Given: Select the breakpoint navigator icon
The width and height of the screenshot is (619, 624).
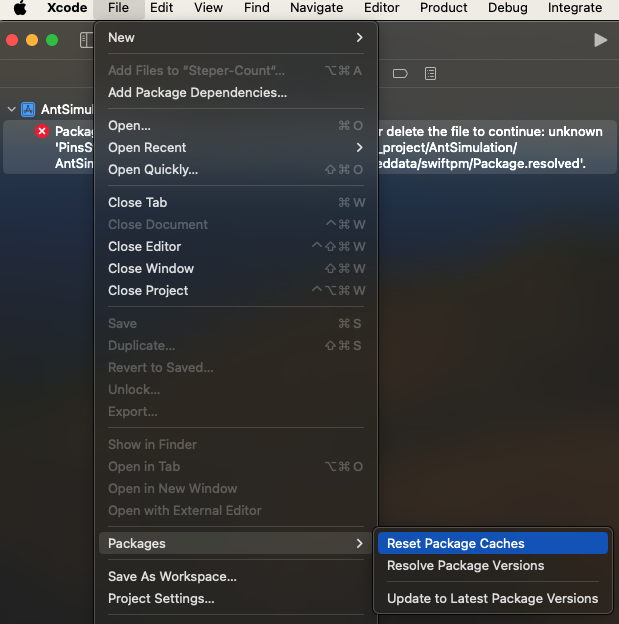Looking at the screenshot, I should (x=400, y=74).
